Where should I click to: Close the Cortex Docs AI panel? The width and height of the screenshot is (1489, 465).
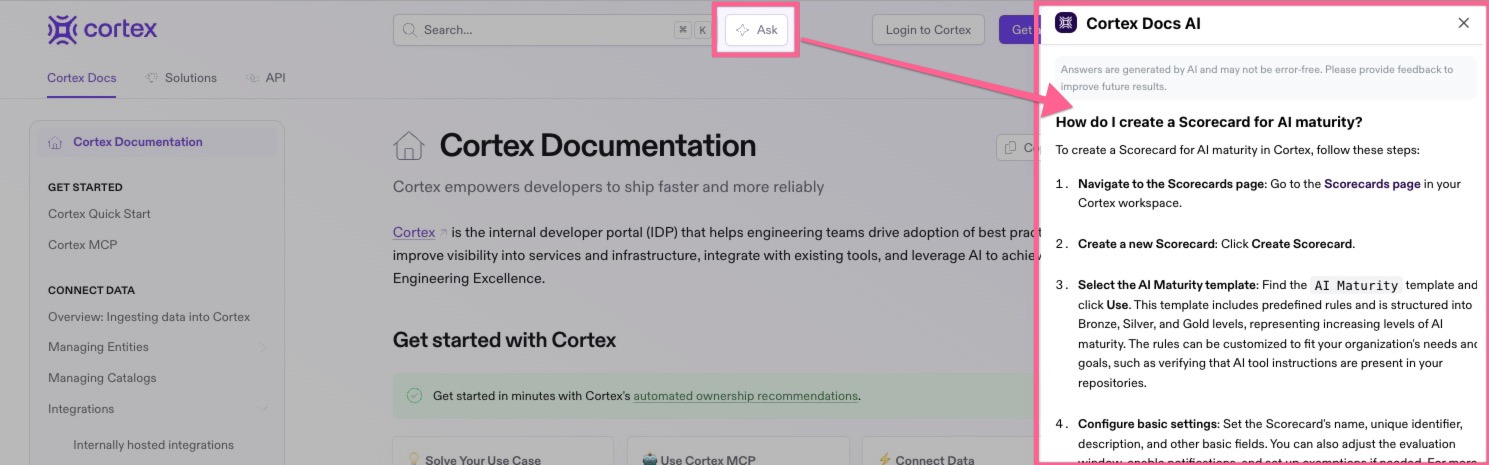(1464, 23)
